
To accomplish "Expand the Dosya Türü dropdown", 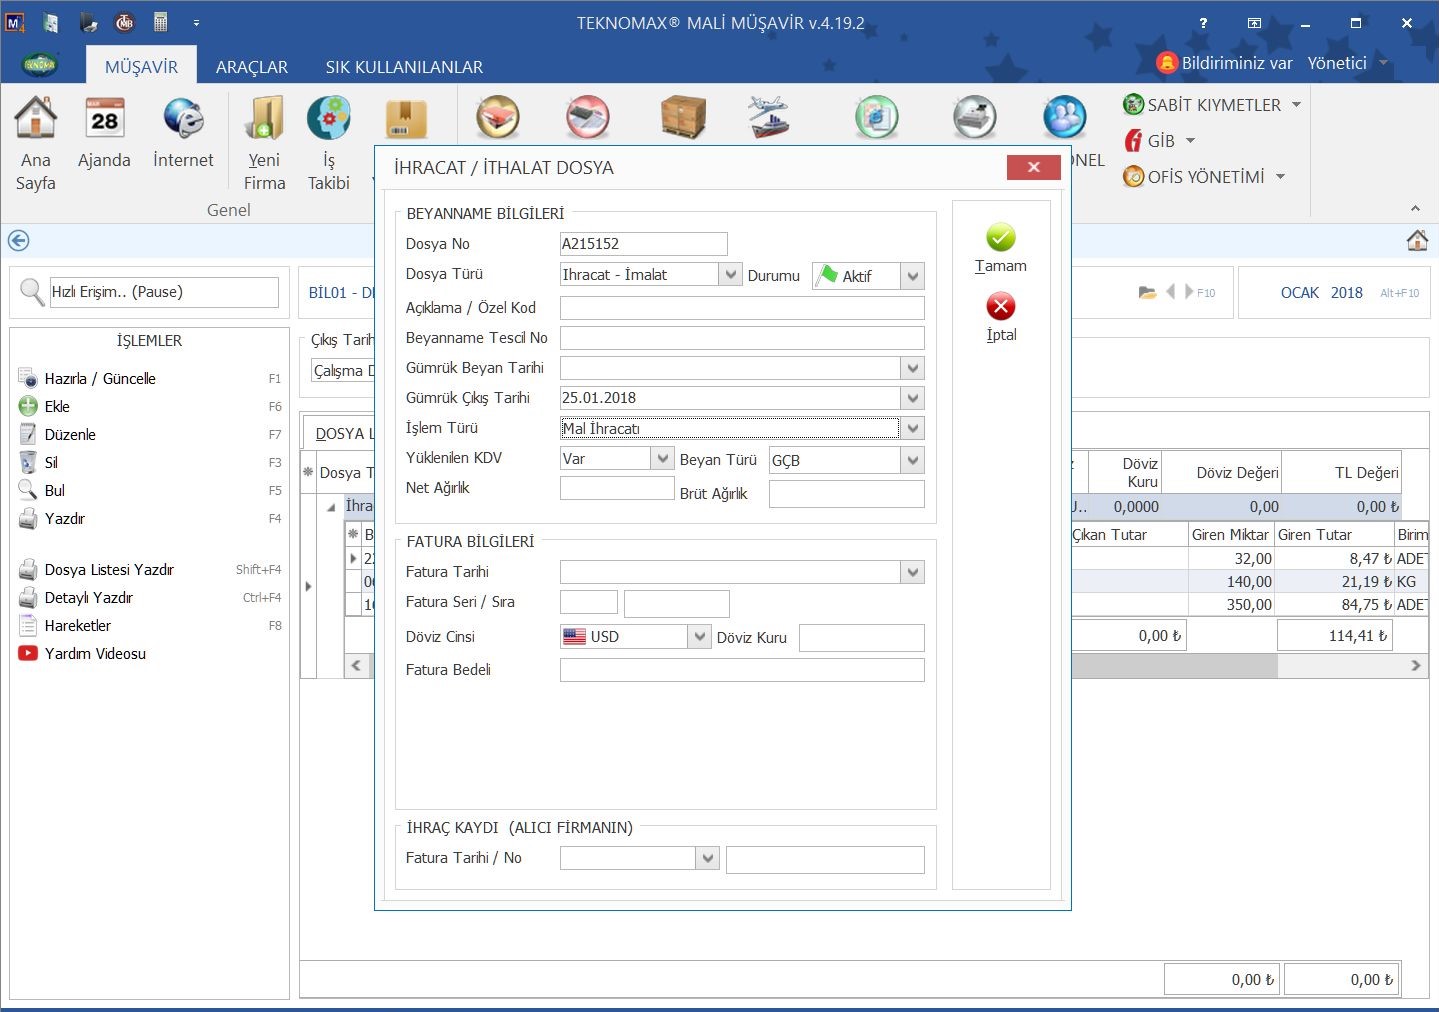I will coord(731,275).
